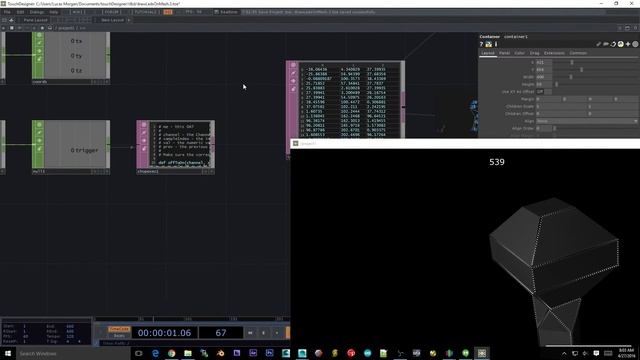
Task: Click the comment pencil icon in parameters
Action: click(x=598, y=44)
